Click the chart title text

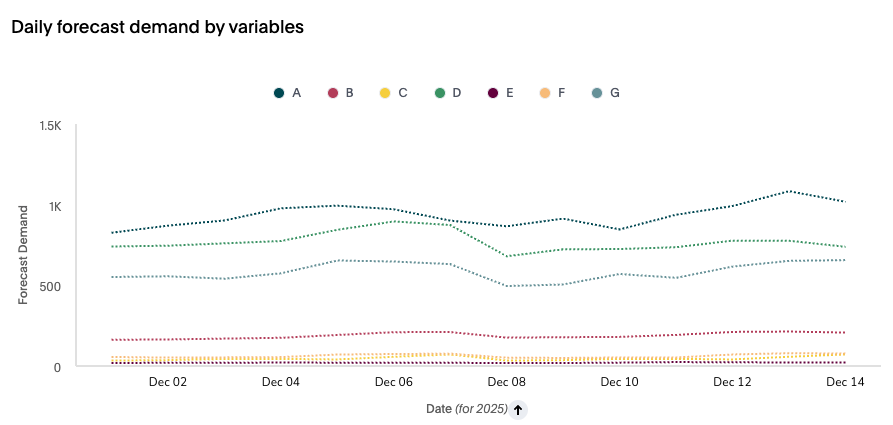pos(157,27)
